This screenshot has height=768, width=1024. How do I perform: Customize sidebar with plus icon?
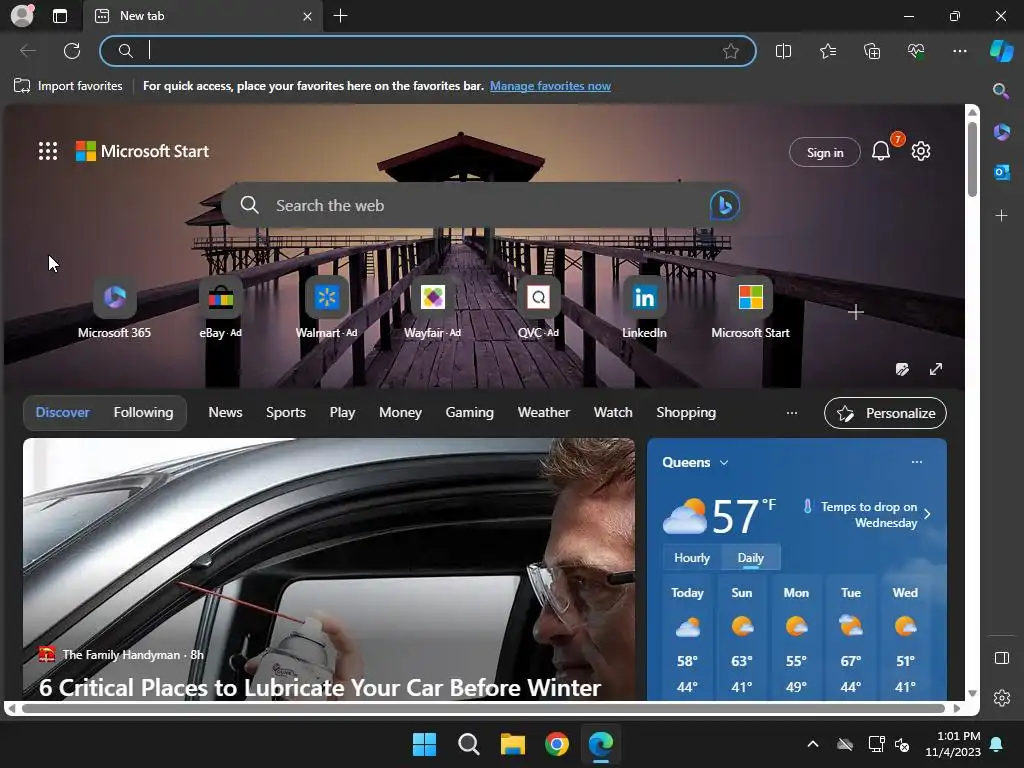[1001, 216]
